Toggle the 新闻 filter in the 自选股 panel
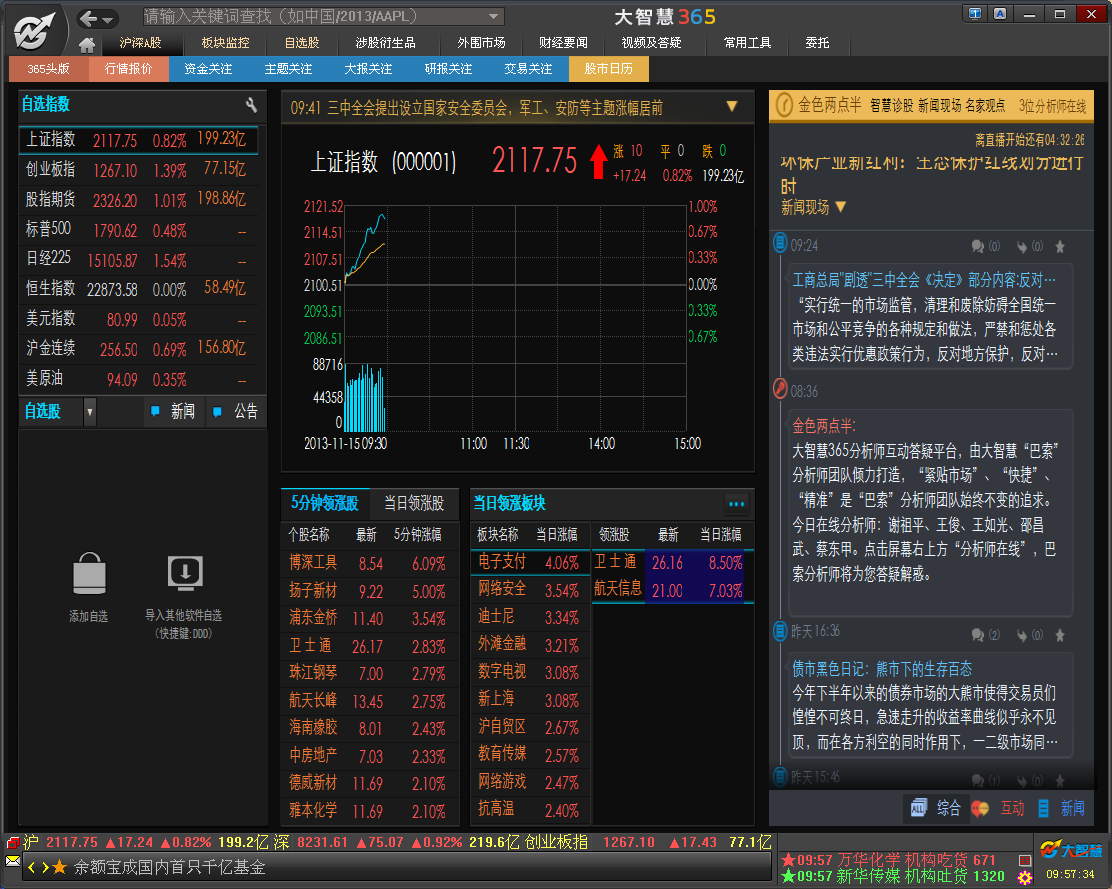This screenshot has height=889, width=1112. coord(174,411)
